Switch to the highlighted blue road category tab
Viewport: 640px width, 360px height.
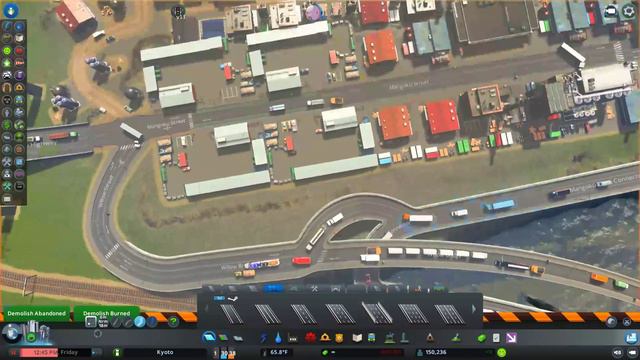(273, 289)
